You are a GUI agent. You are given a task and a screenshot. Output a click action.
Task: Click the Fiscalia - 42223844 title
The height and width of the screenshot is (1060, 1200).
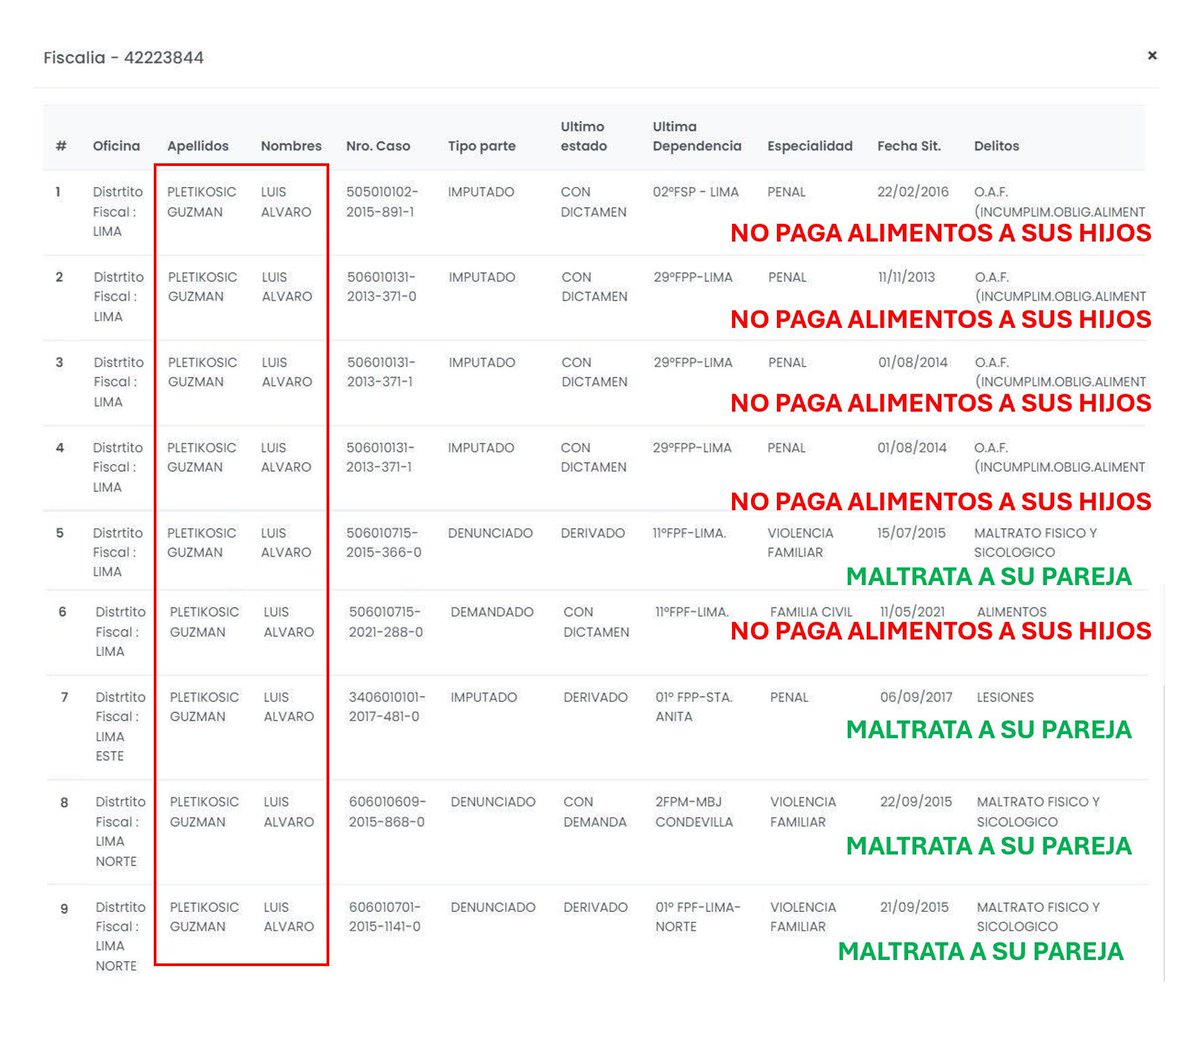123,58
